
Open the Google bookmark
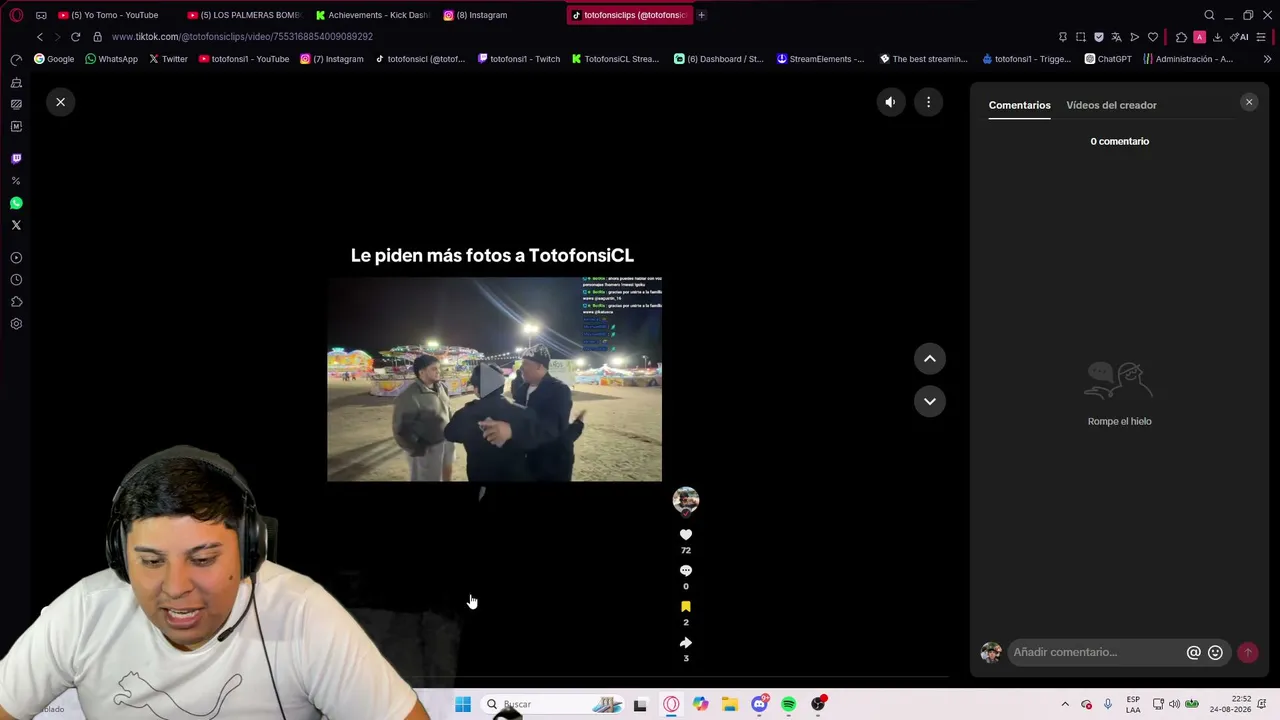(54, 59)
